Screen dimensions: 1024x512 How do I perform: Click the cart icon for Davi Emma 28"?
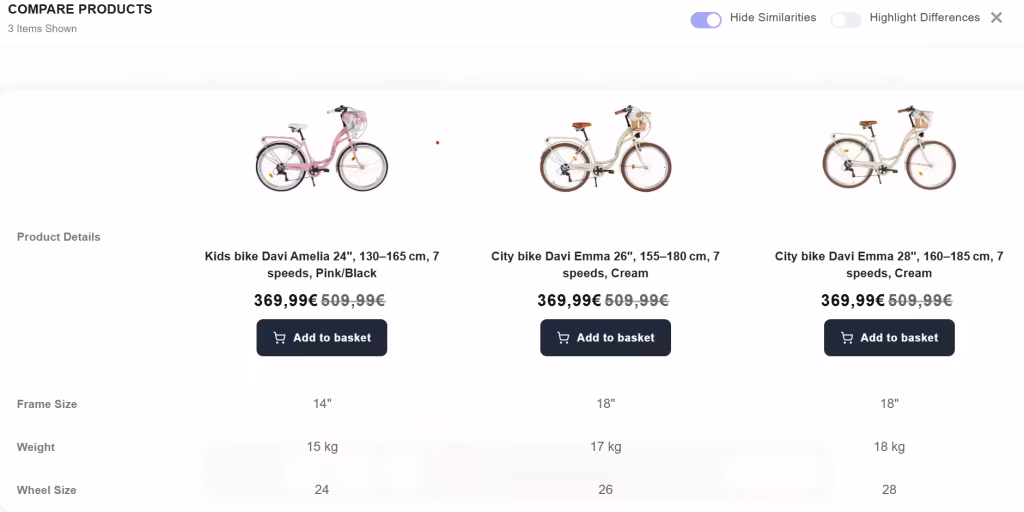847,338
